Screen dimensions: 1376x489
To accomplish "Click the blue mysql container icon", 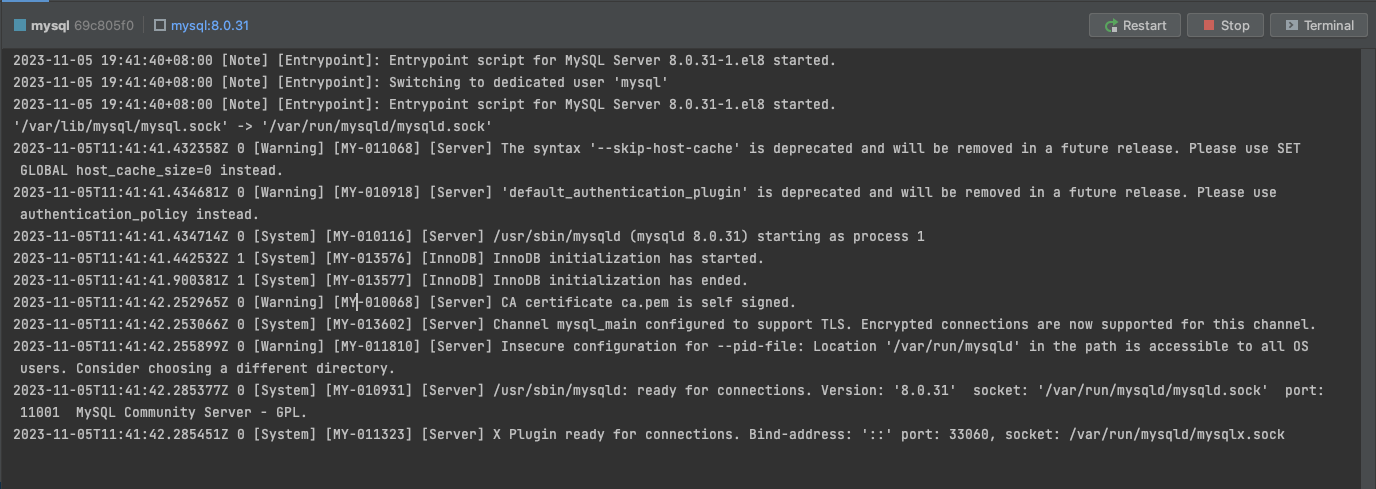I will [x=20, y=25].
